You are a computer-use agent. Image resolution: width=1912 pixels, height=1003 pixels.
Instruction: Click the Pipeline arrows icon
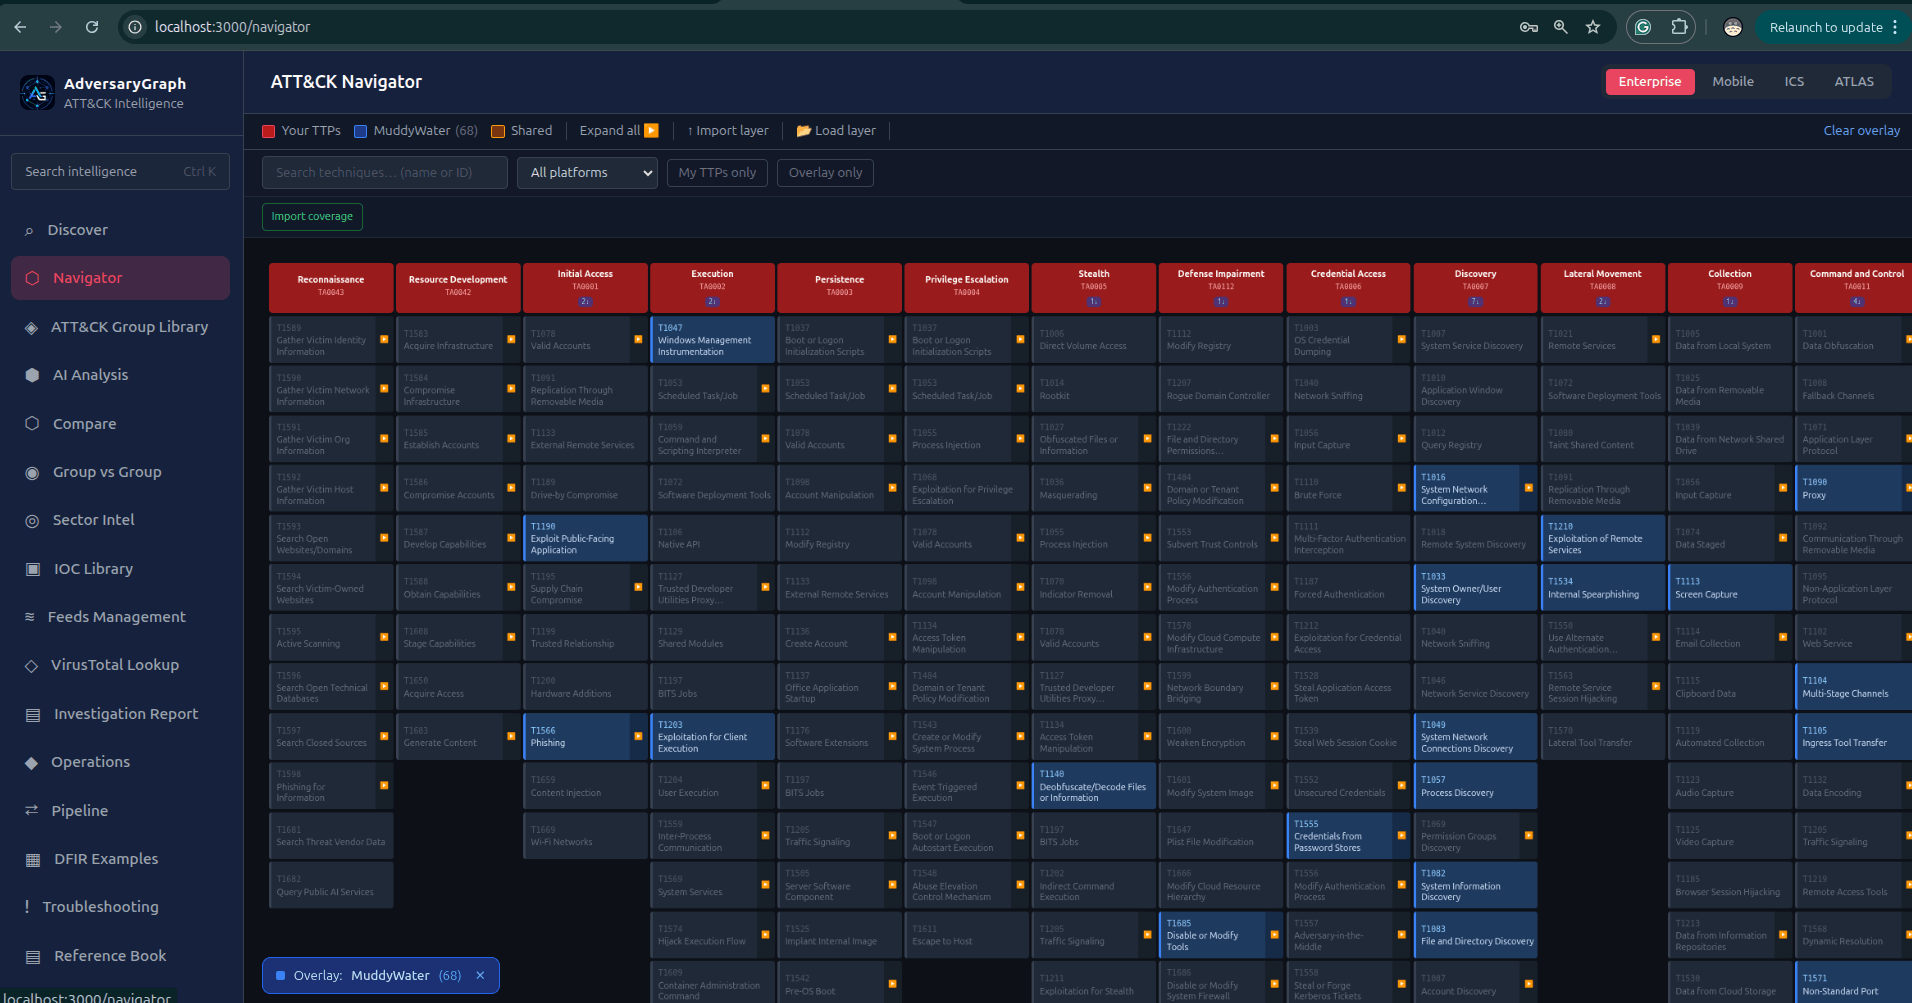tap(31, 810)
